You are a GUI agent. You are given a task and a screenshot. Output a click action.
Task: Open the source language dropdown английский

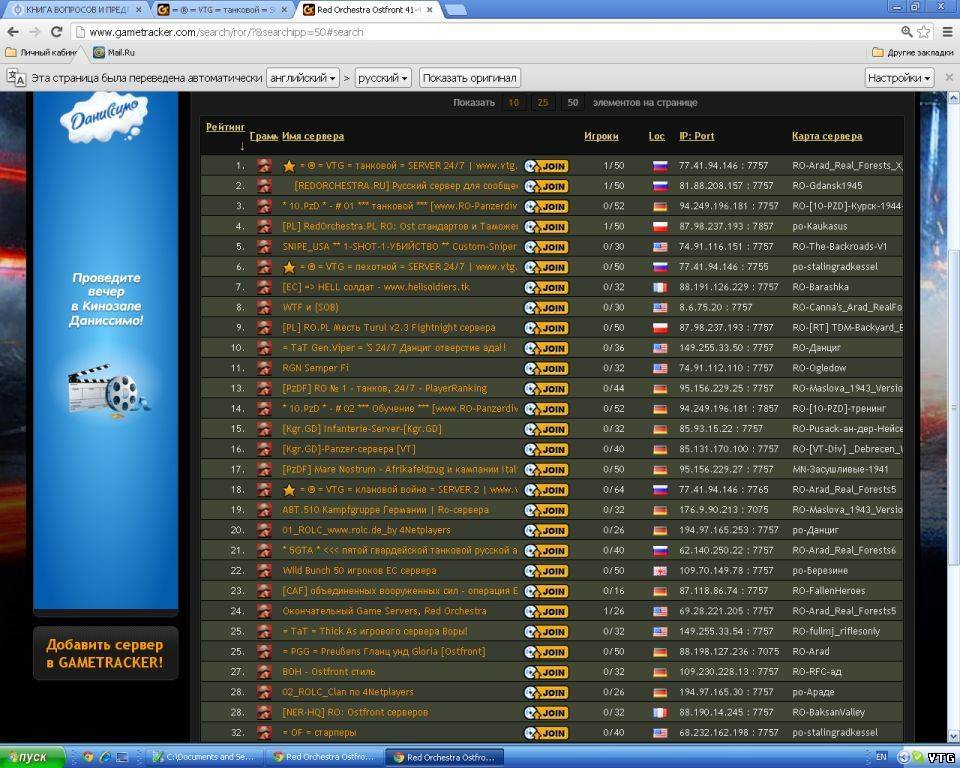(302, 78)
